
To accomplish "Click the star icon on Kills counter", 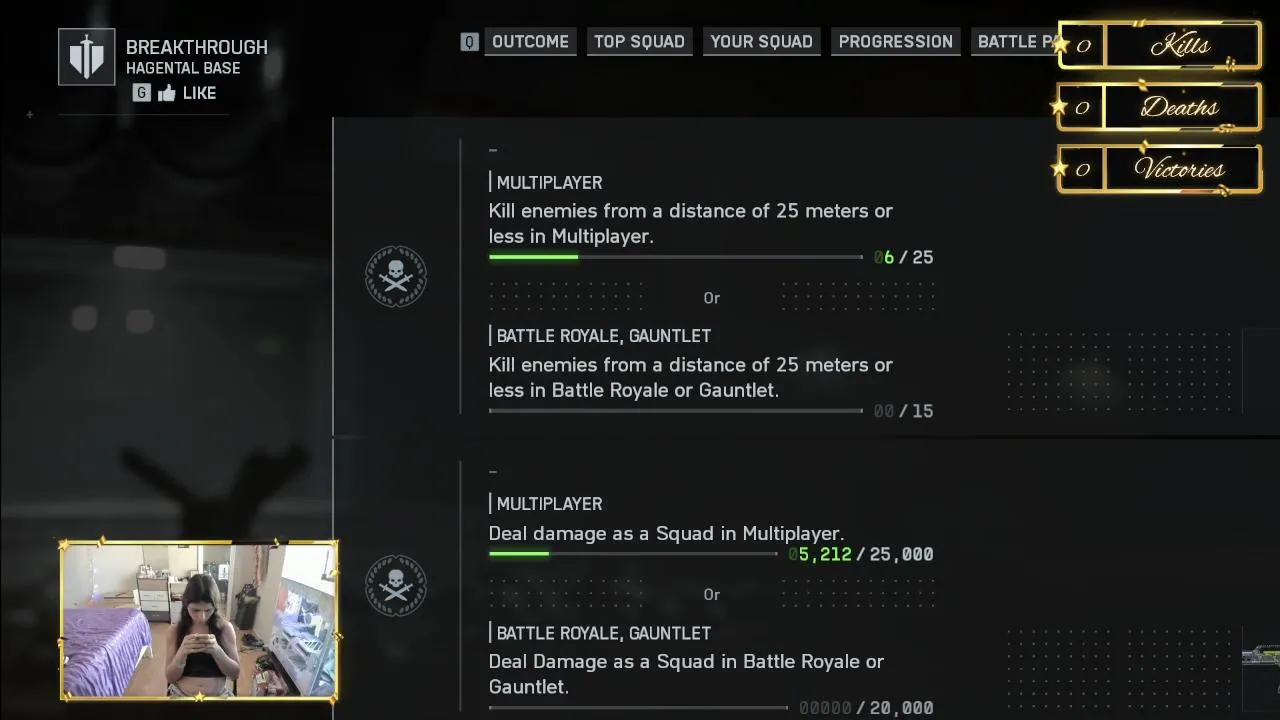I will 1060,45.
